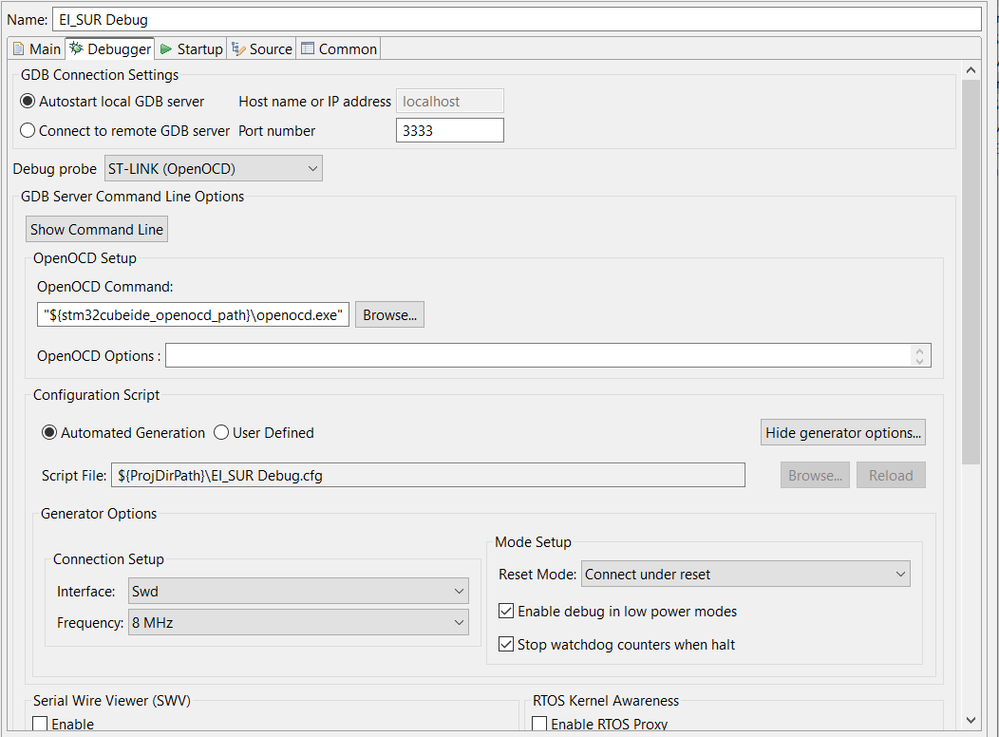Viewport: 999px width, 737px height.
Task: Click the Host name localhost field
Action: tap(450, 101)
